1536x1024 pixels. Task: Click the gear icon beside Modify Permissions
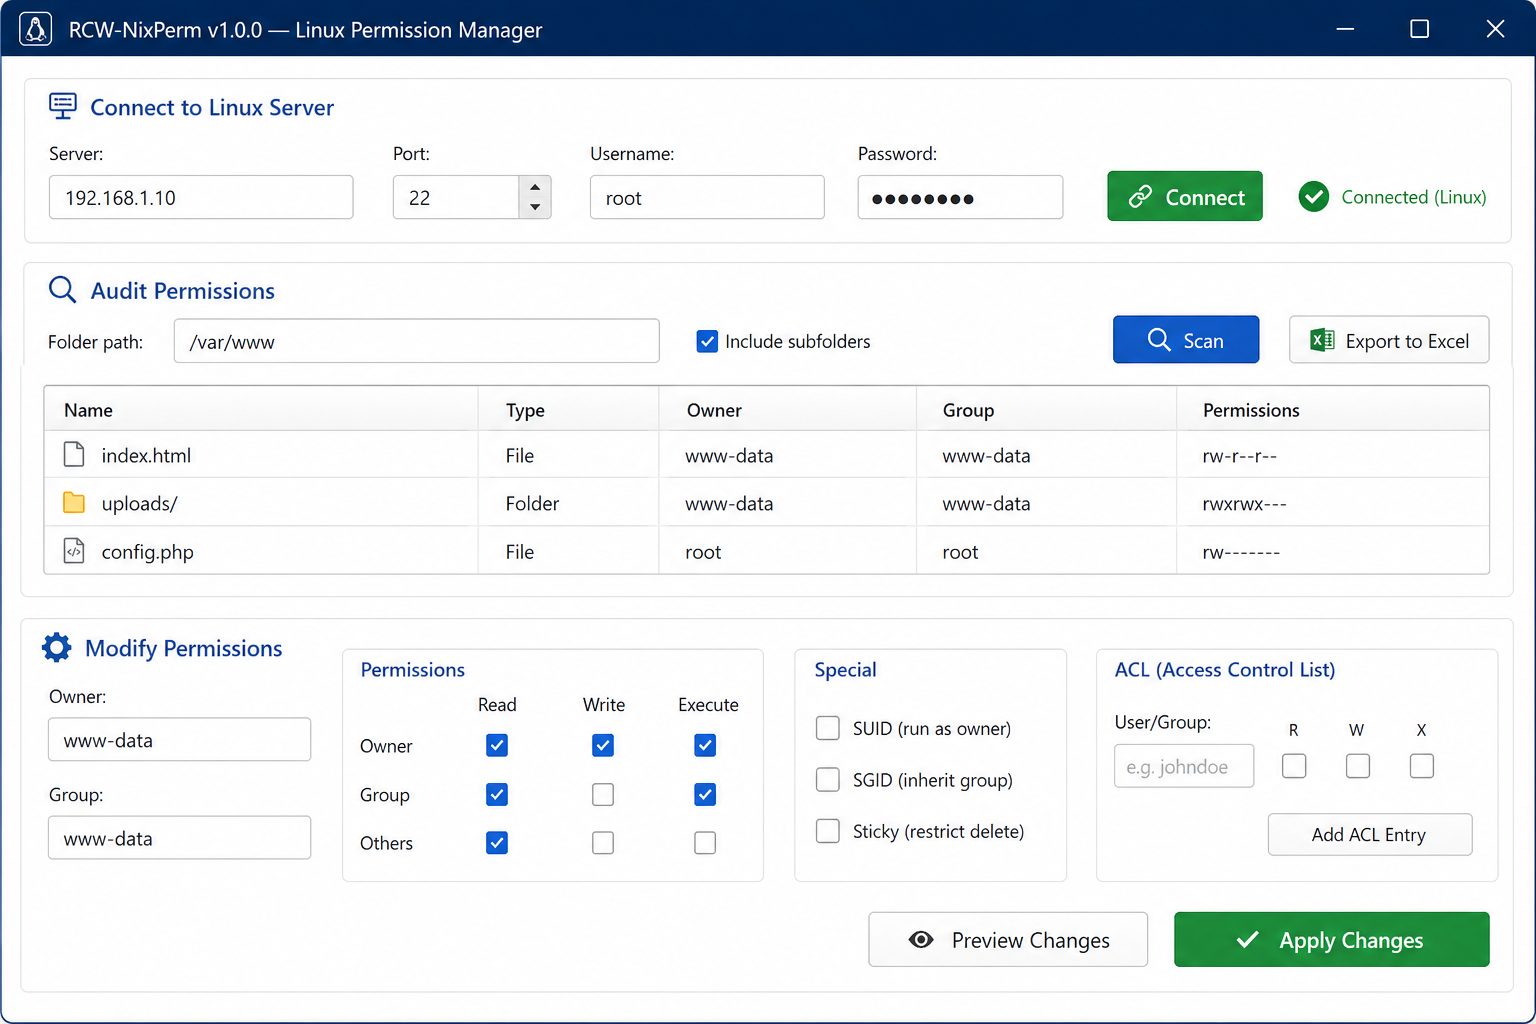[57, 648]
